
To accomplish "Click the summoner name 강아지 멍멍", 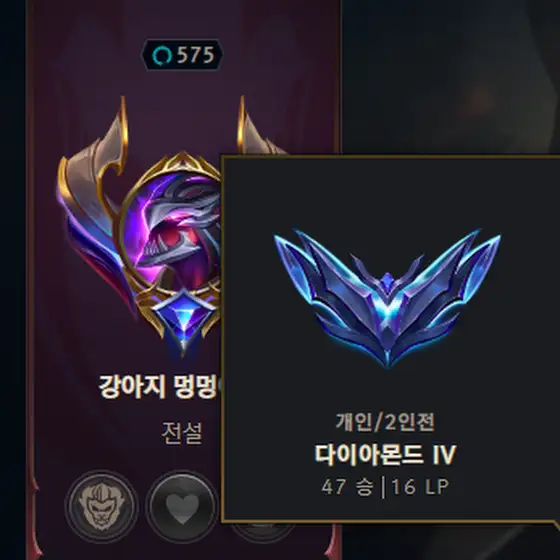I will click(159, 387).
